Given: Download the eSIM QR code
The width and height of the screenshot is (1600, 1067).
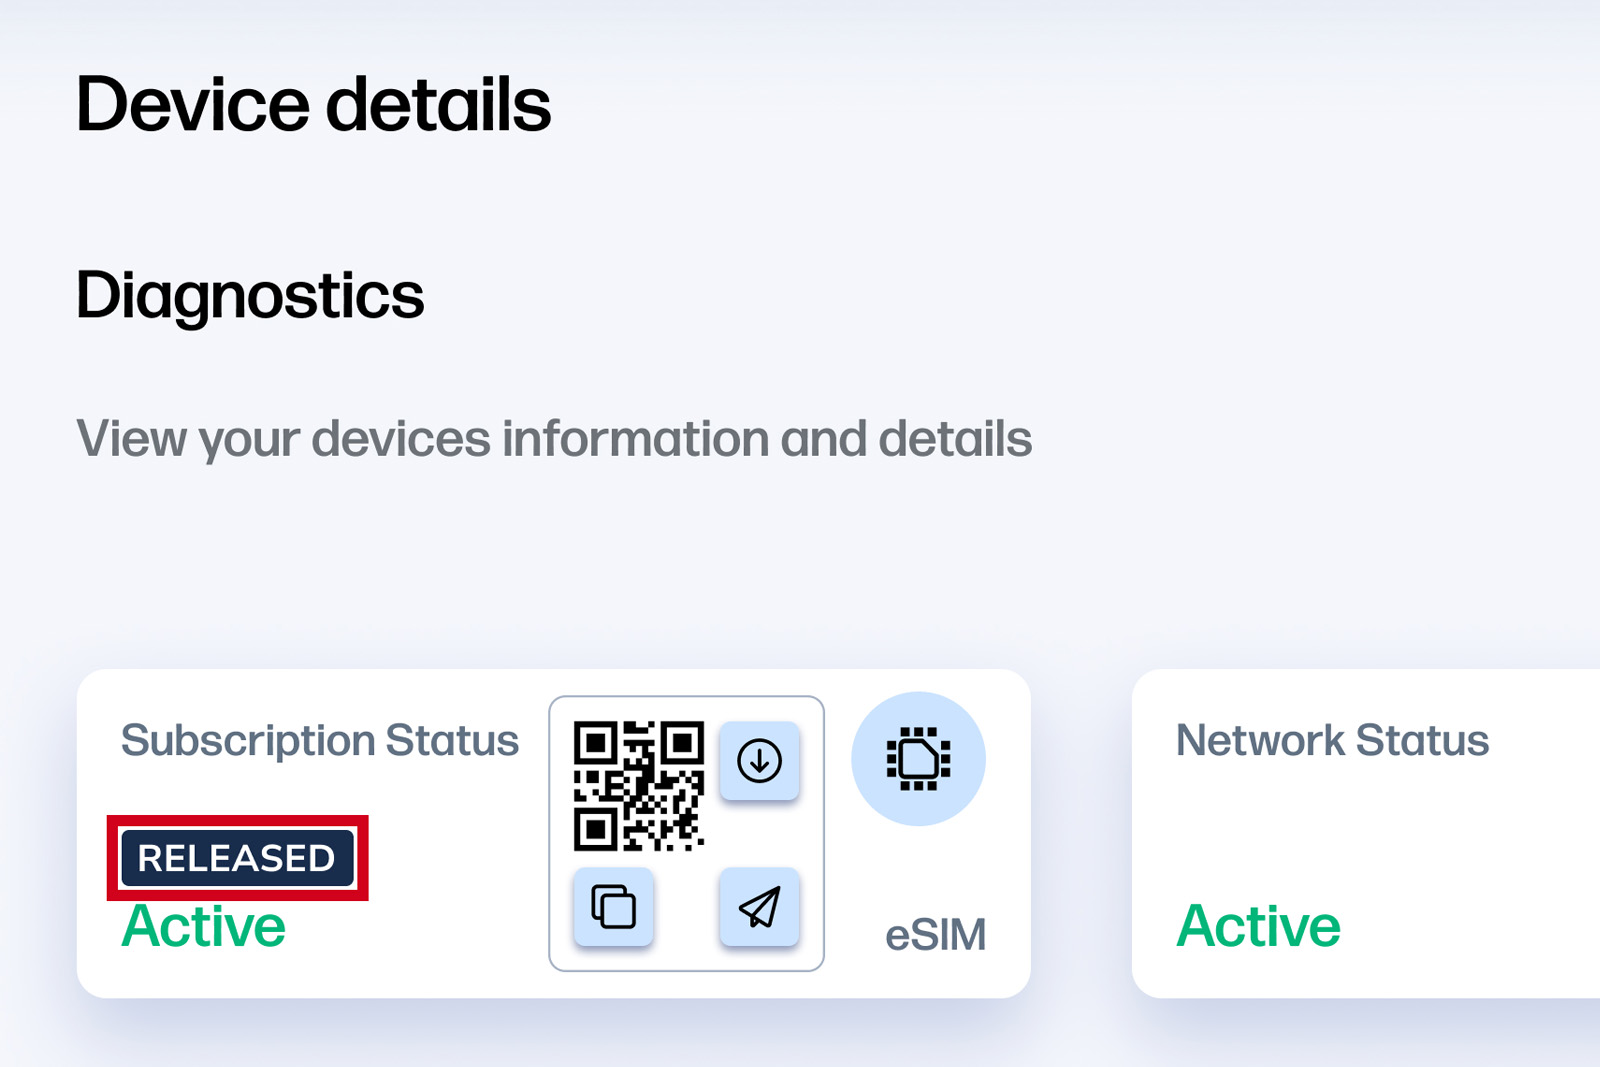Looking at the screenshot, I should pos(759,761).
